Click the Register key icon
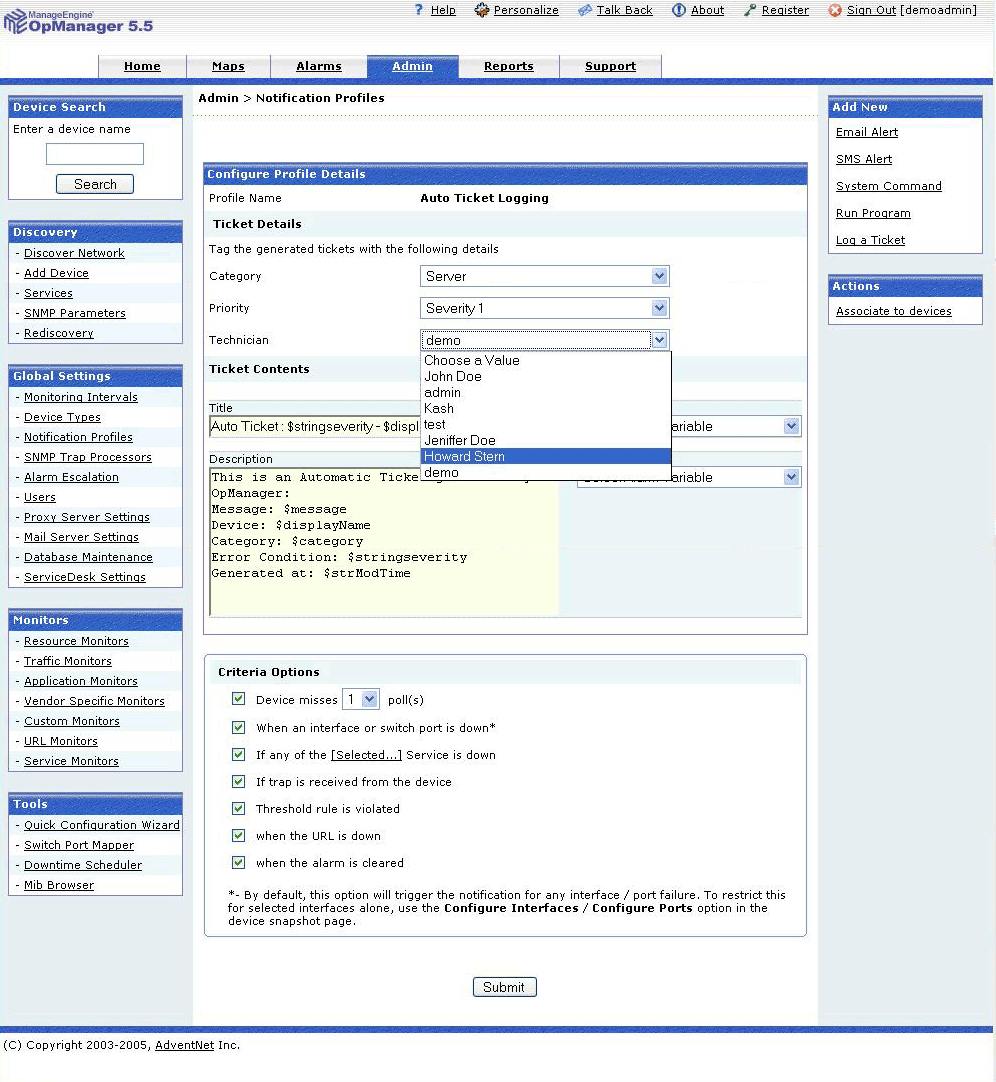The image size is (996, 1082). (x=750, y=10)
